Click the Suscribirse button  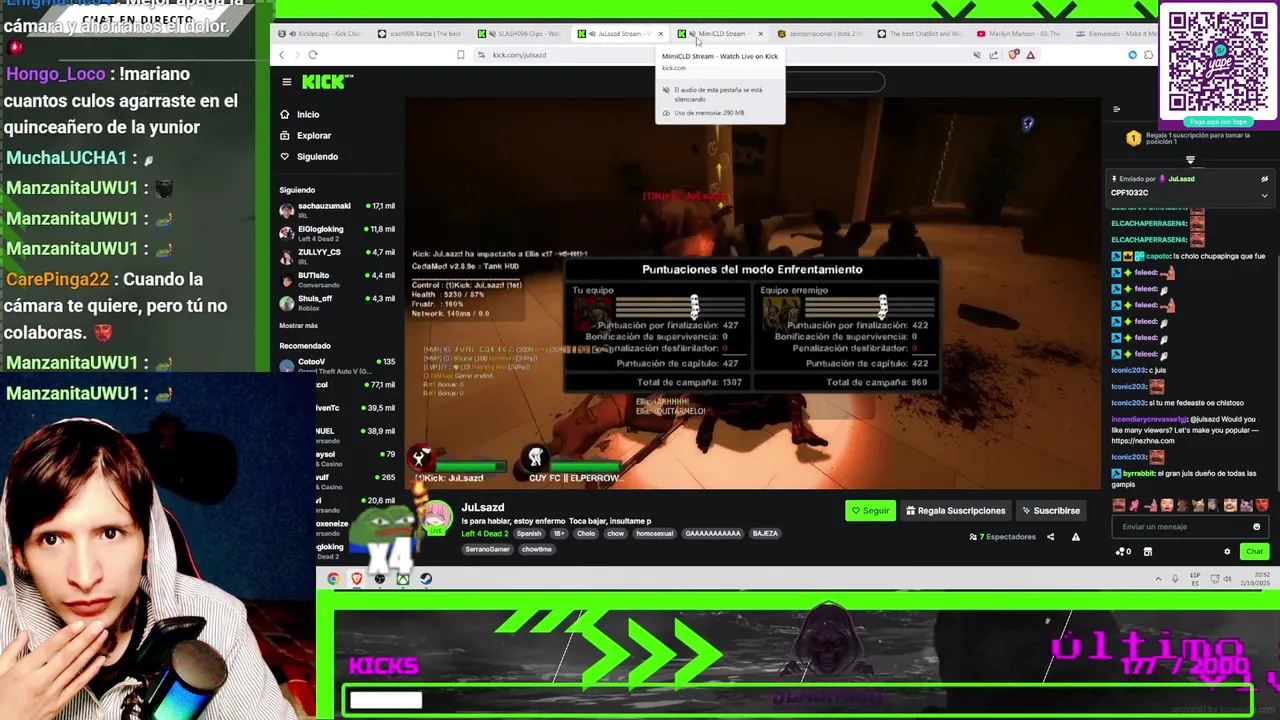(1050, 510)
